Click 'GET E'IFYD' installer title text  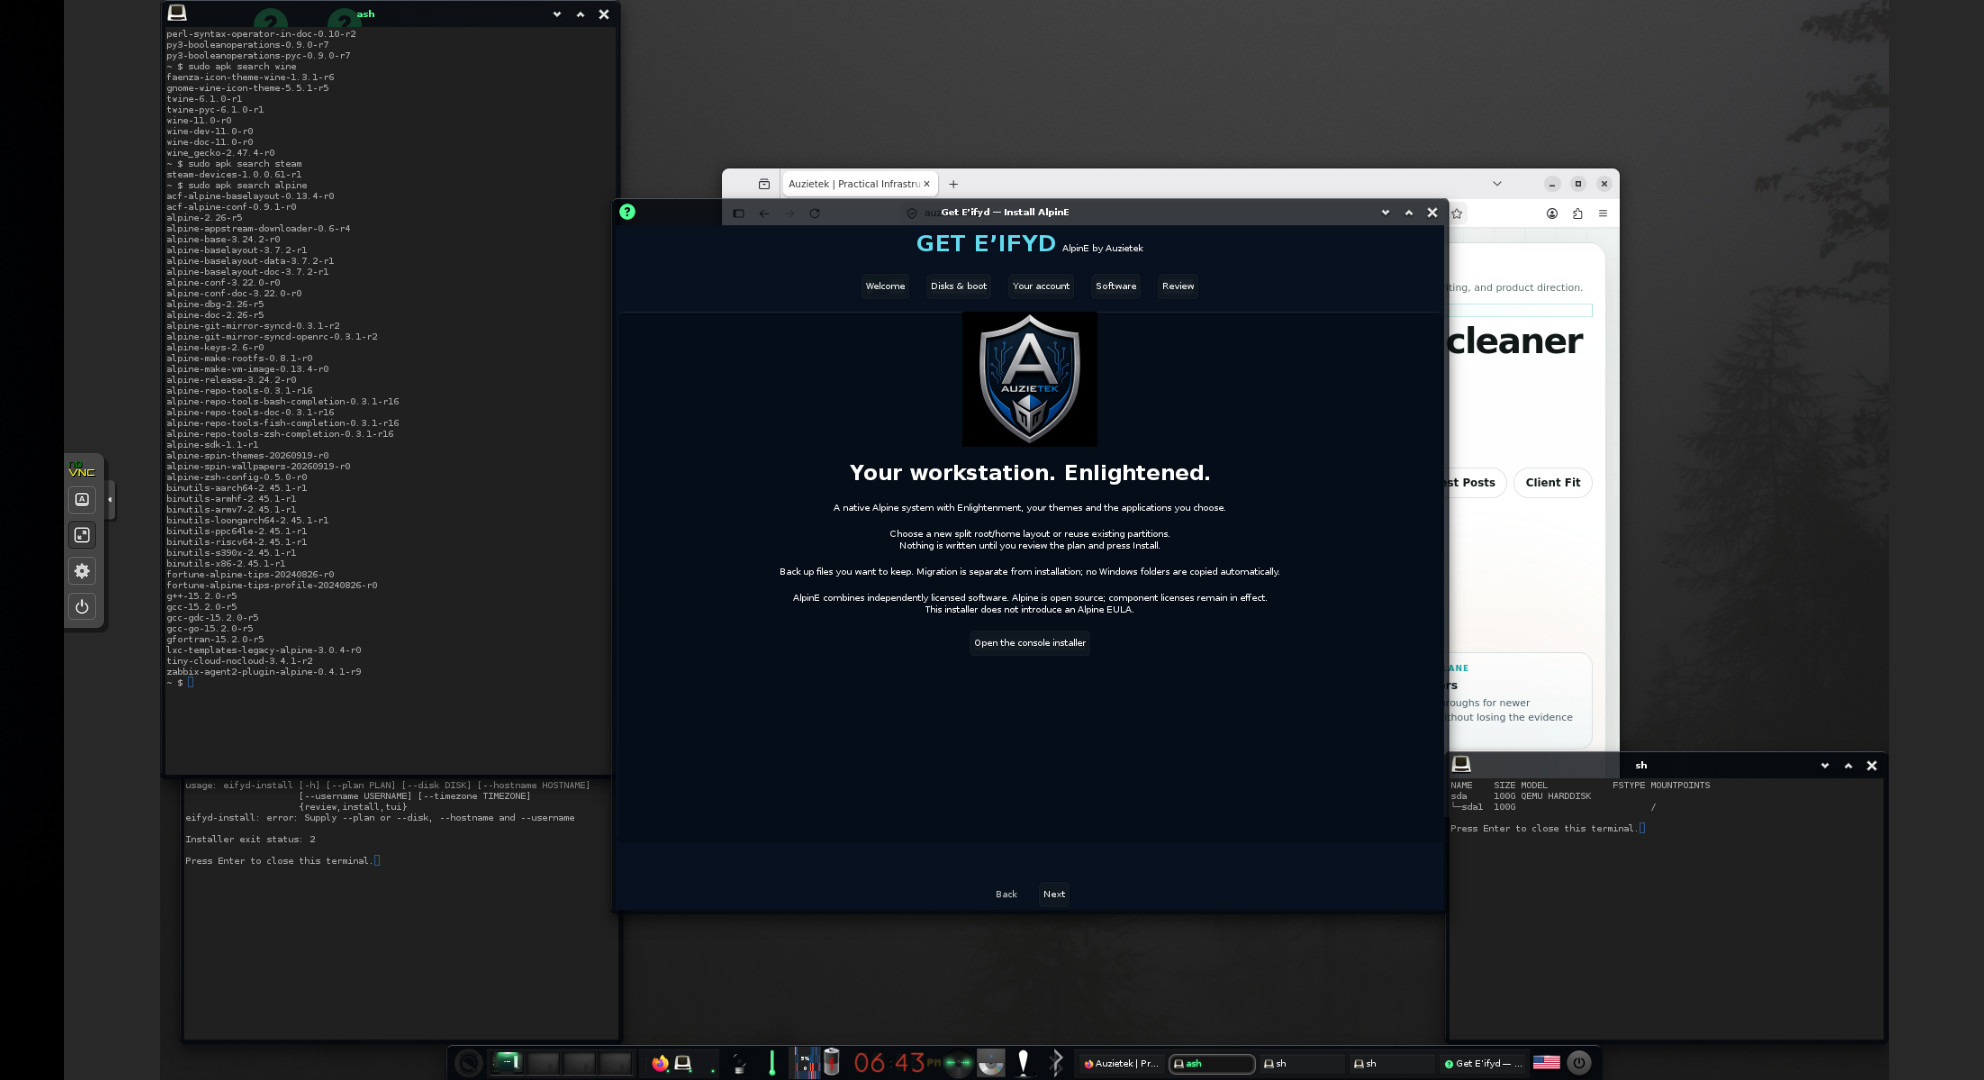[986, 244]
